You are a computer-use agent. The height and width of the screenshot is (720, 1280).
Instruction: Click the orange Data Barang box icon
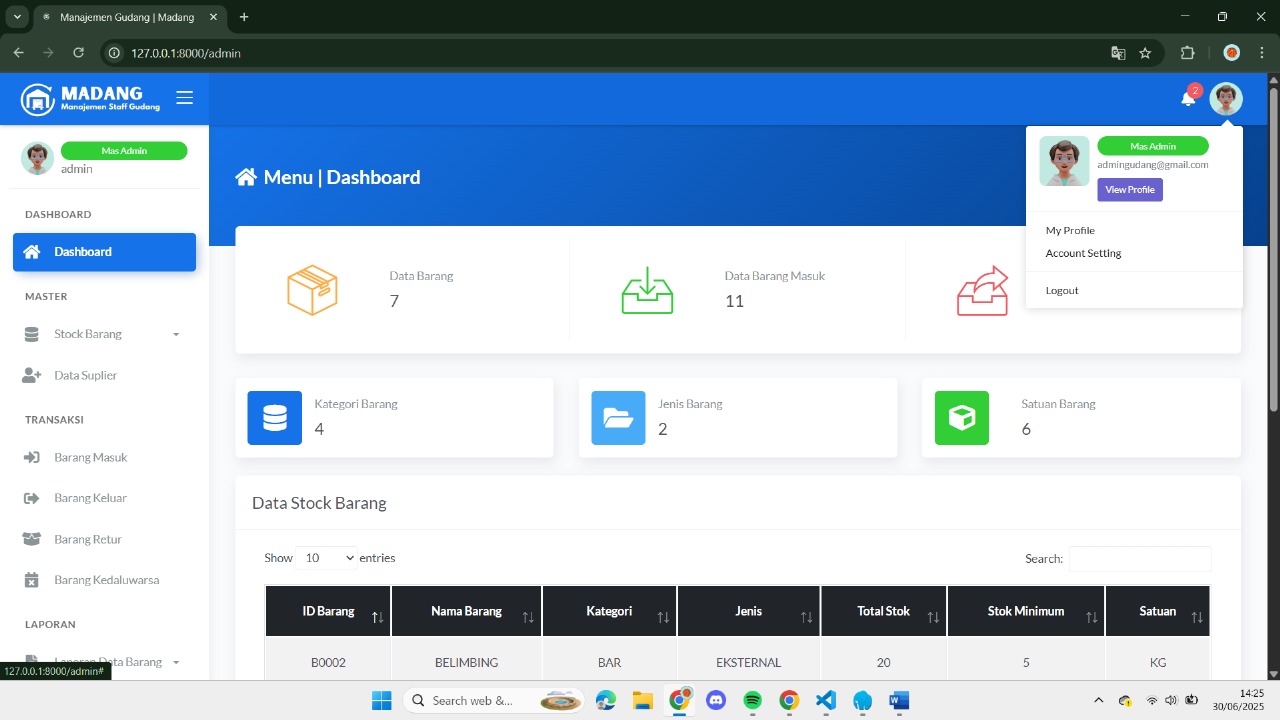(312, 290)
